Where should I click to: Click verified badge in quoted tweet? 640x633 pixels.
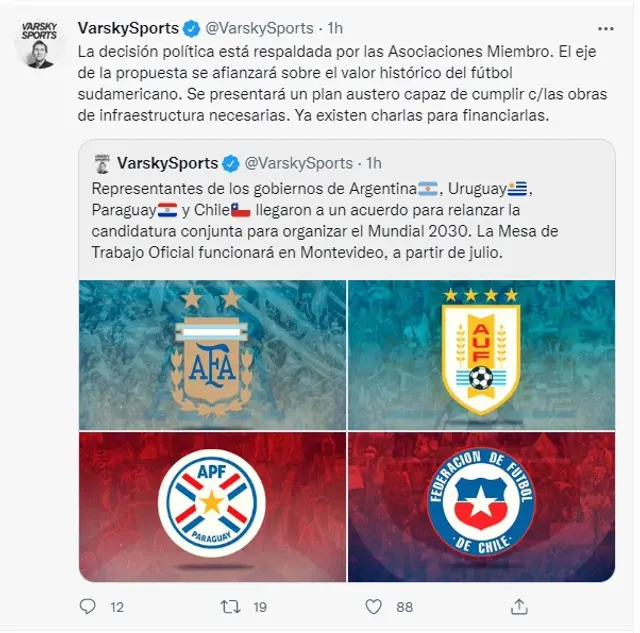pos(231,164)
